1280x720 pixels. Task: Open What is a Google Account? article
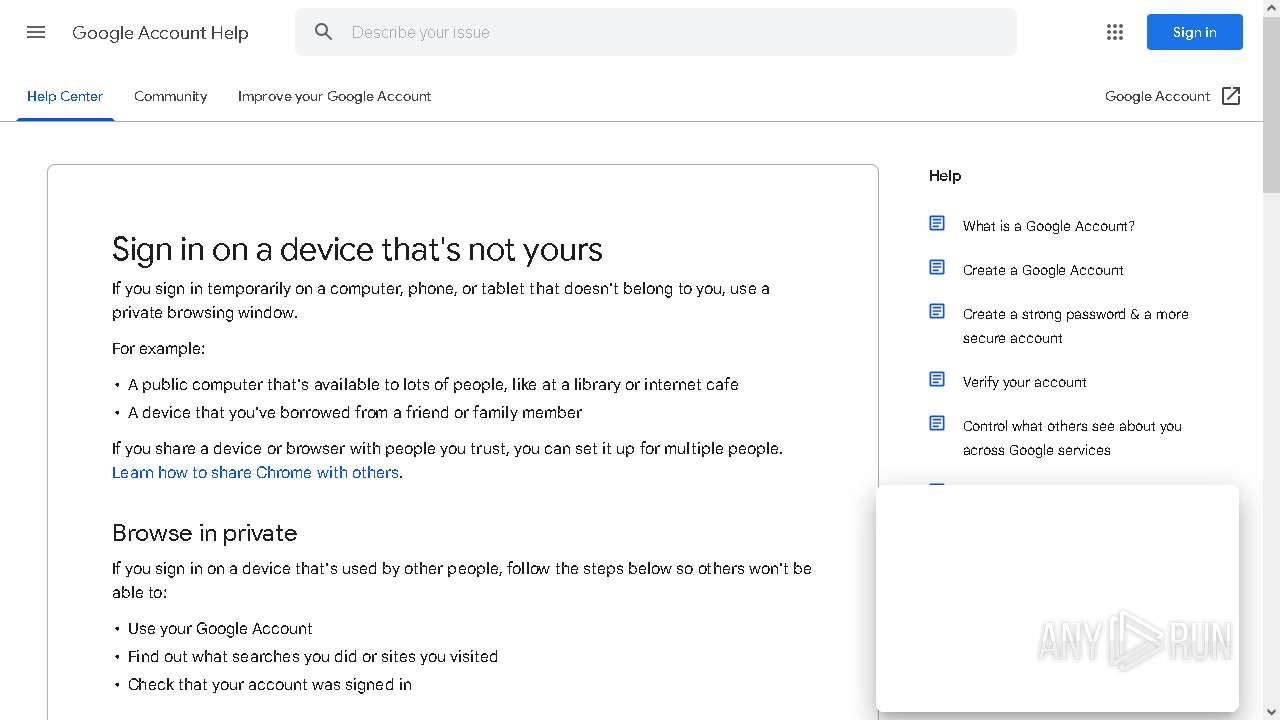click(1049, 226)
